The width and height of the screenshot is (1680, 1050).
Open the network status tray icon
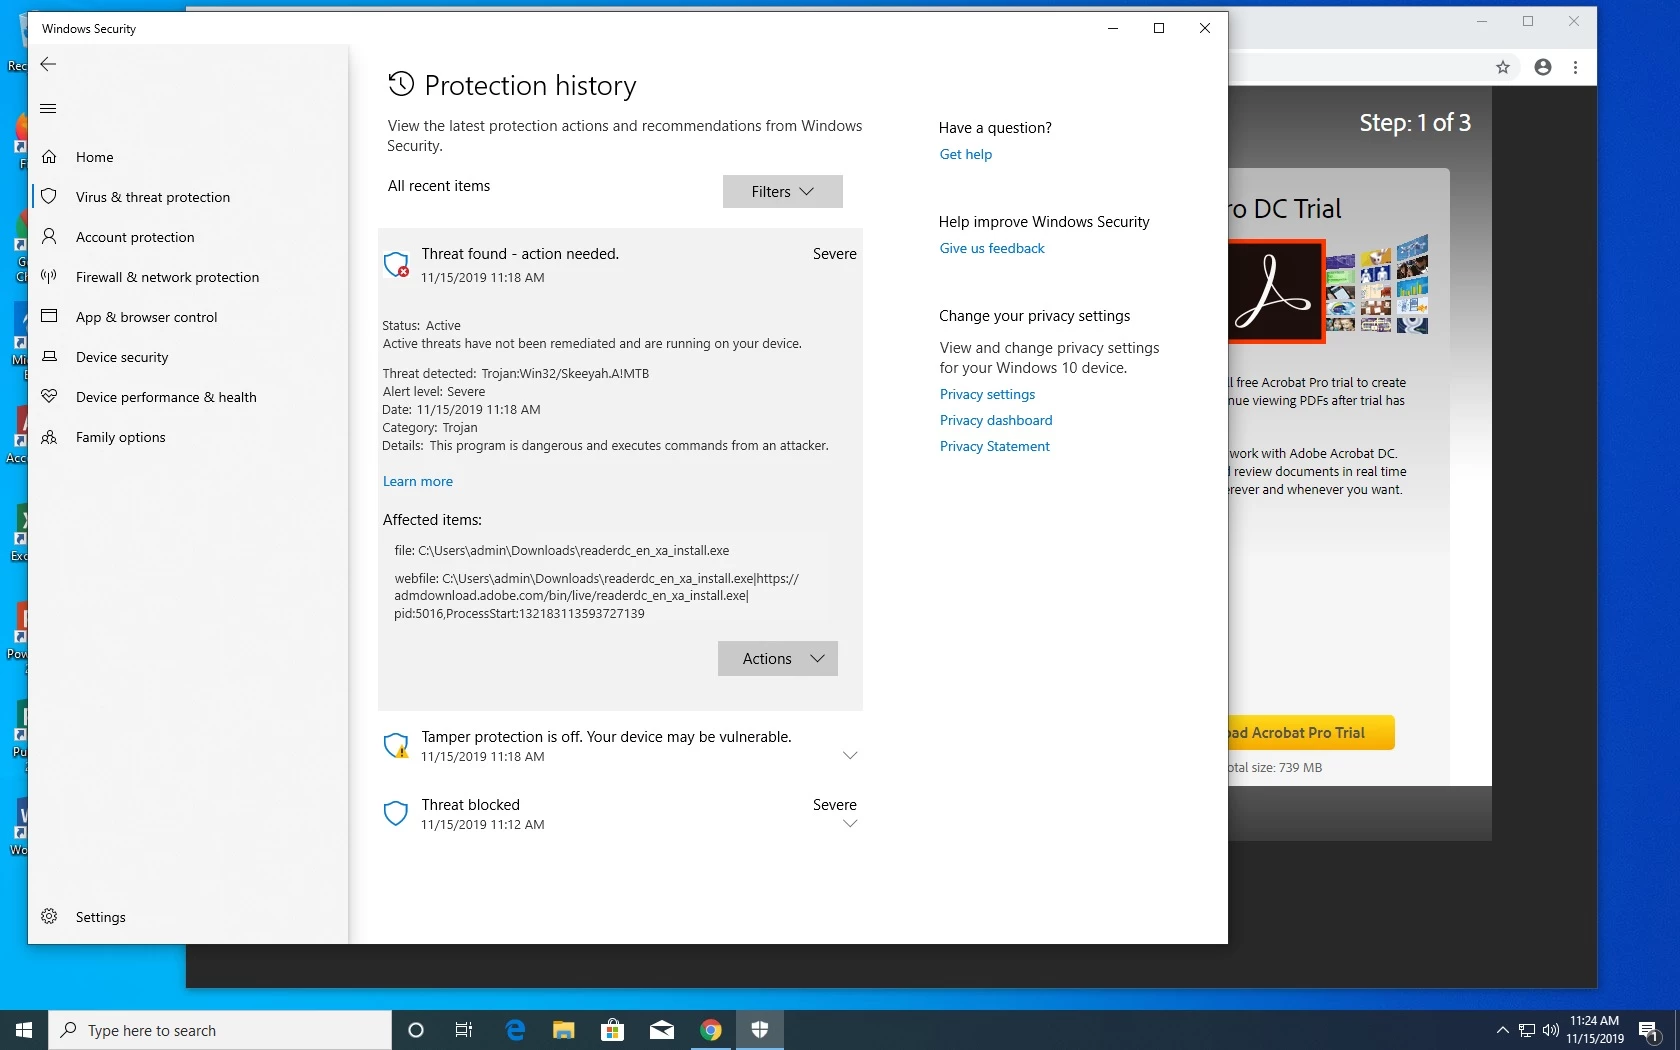(x=1527, y=1030)
